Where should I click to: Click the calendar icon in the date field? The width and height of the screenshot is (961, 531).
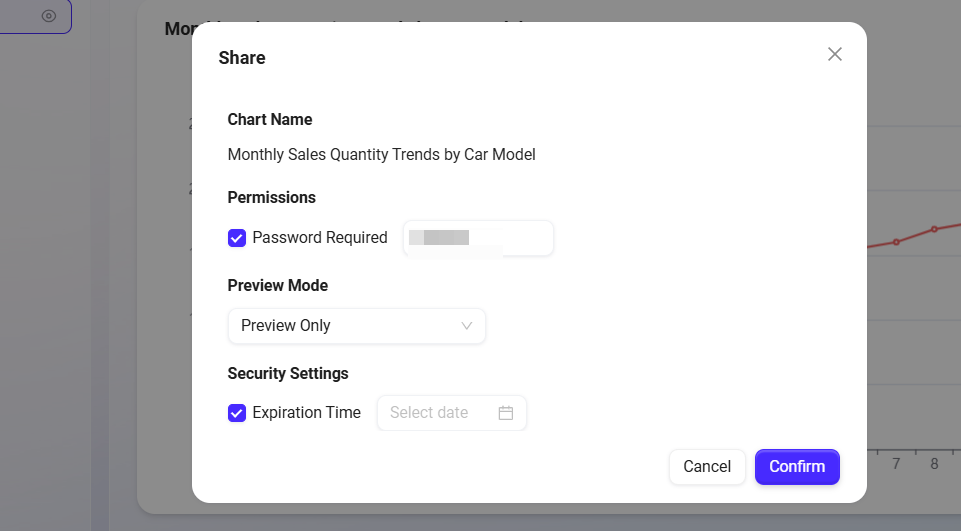(x=506, y=413)
